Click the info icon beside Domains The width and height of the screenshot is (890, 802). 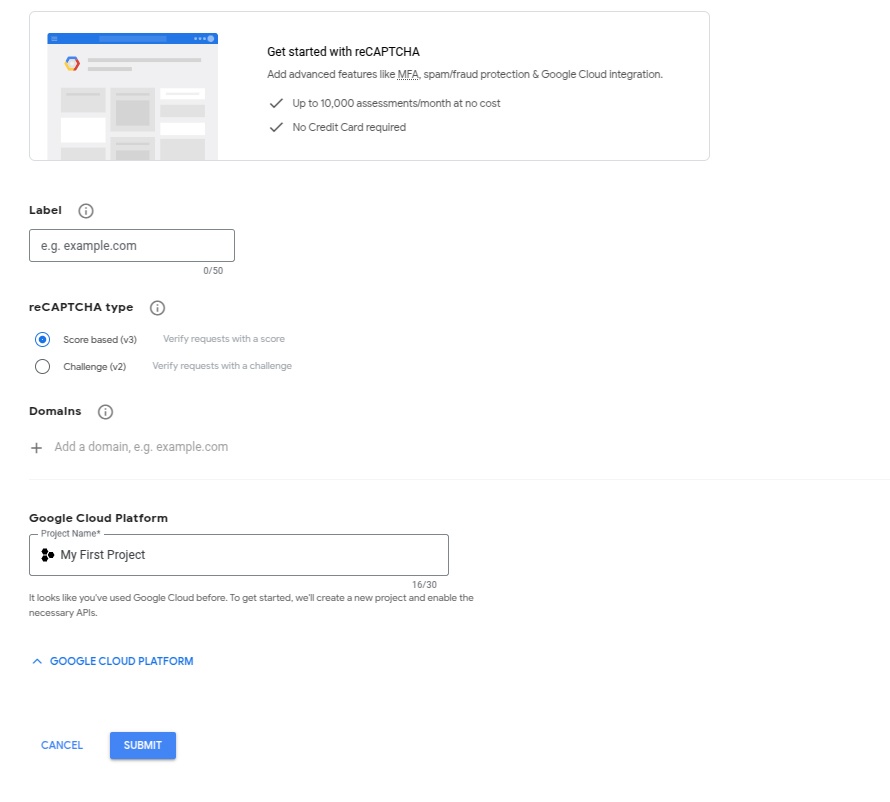pos(105,412)
